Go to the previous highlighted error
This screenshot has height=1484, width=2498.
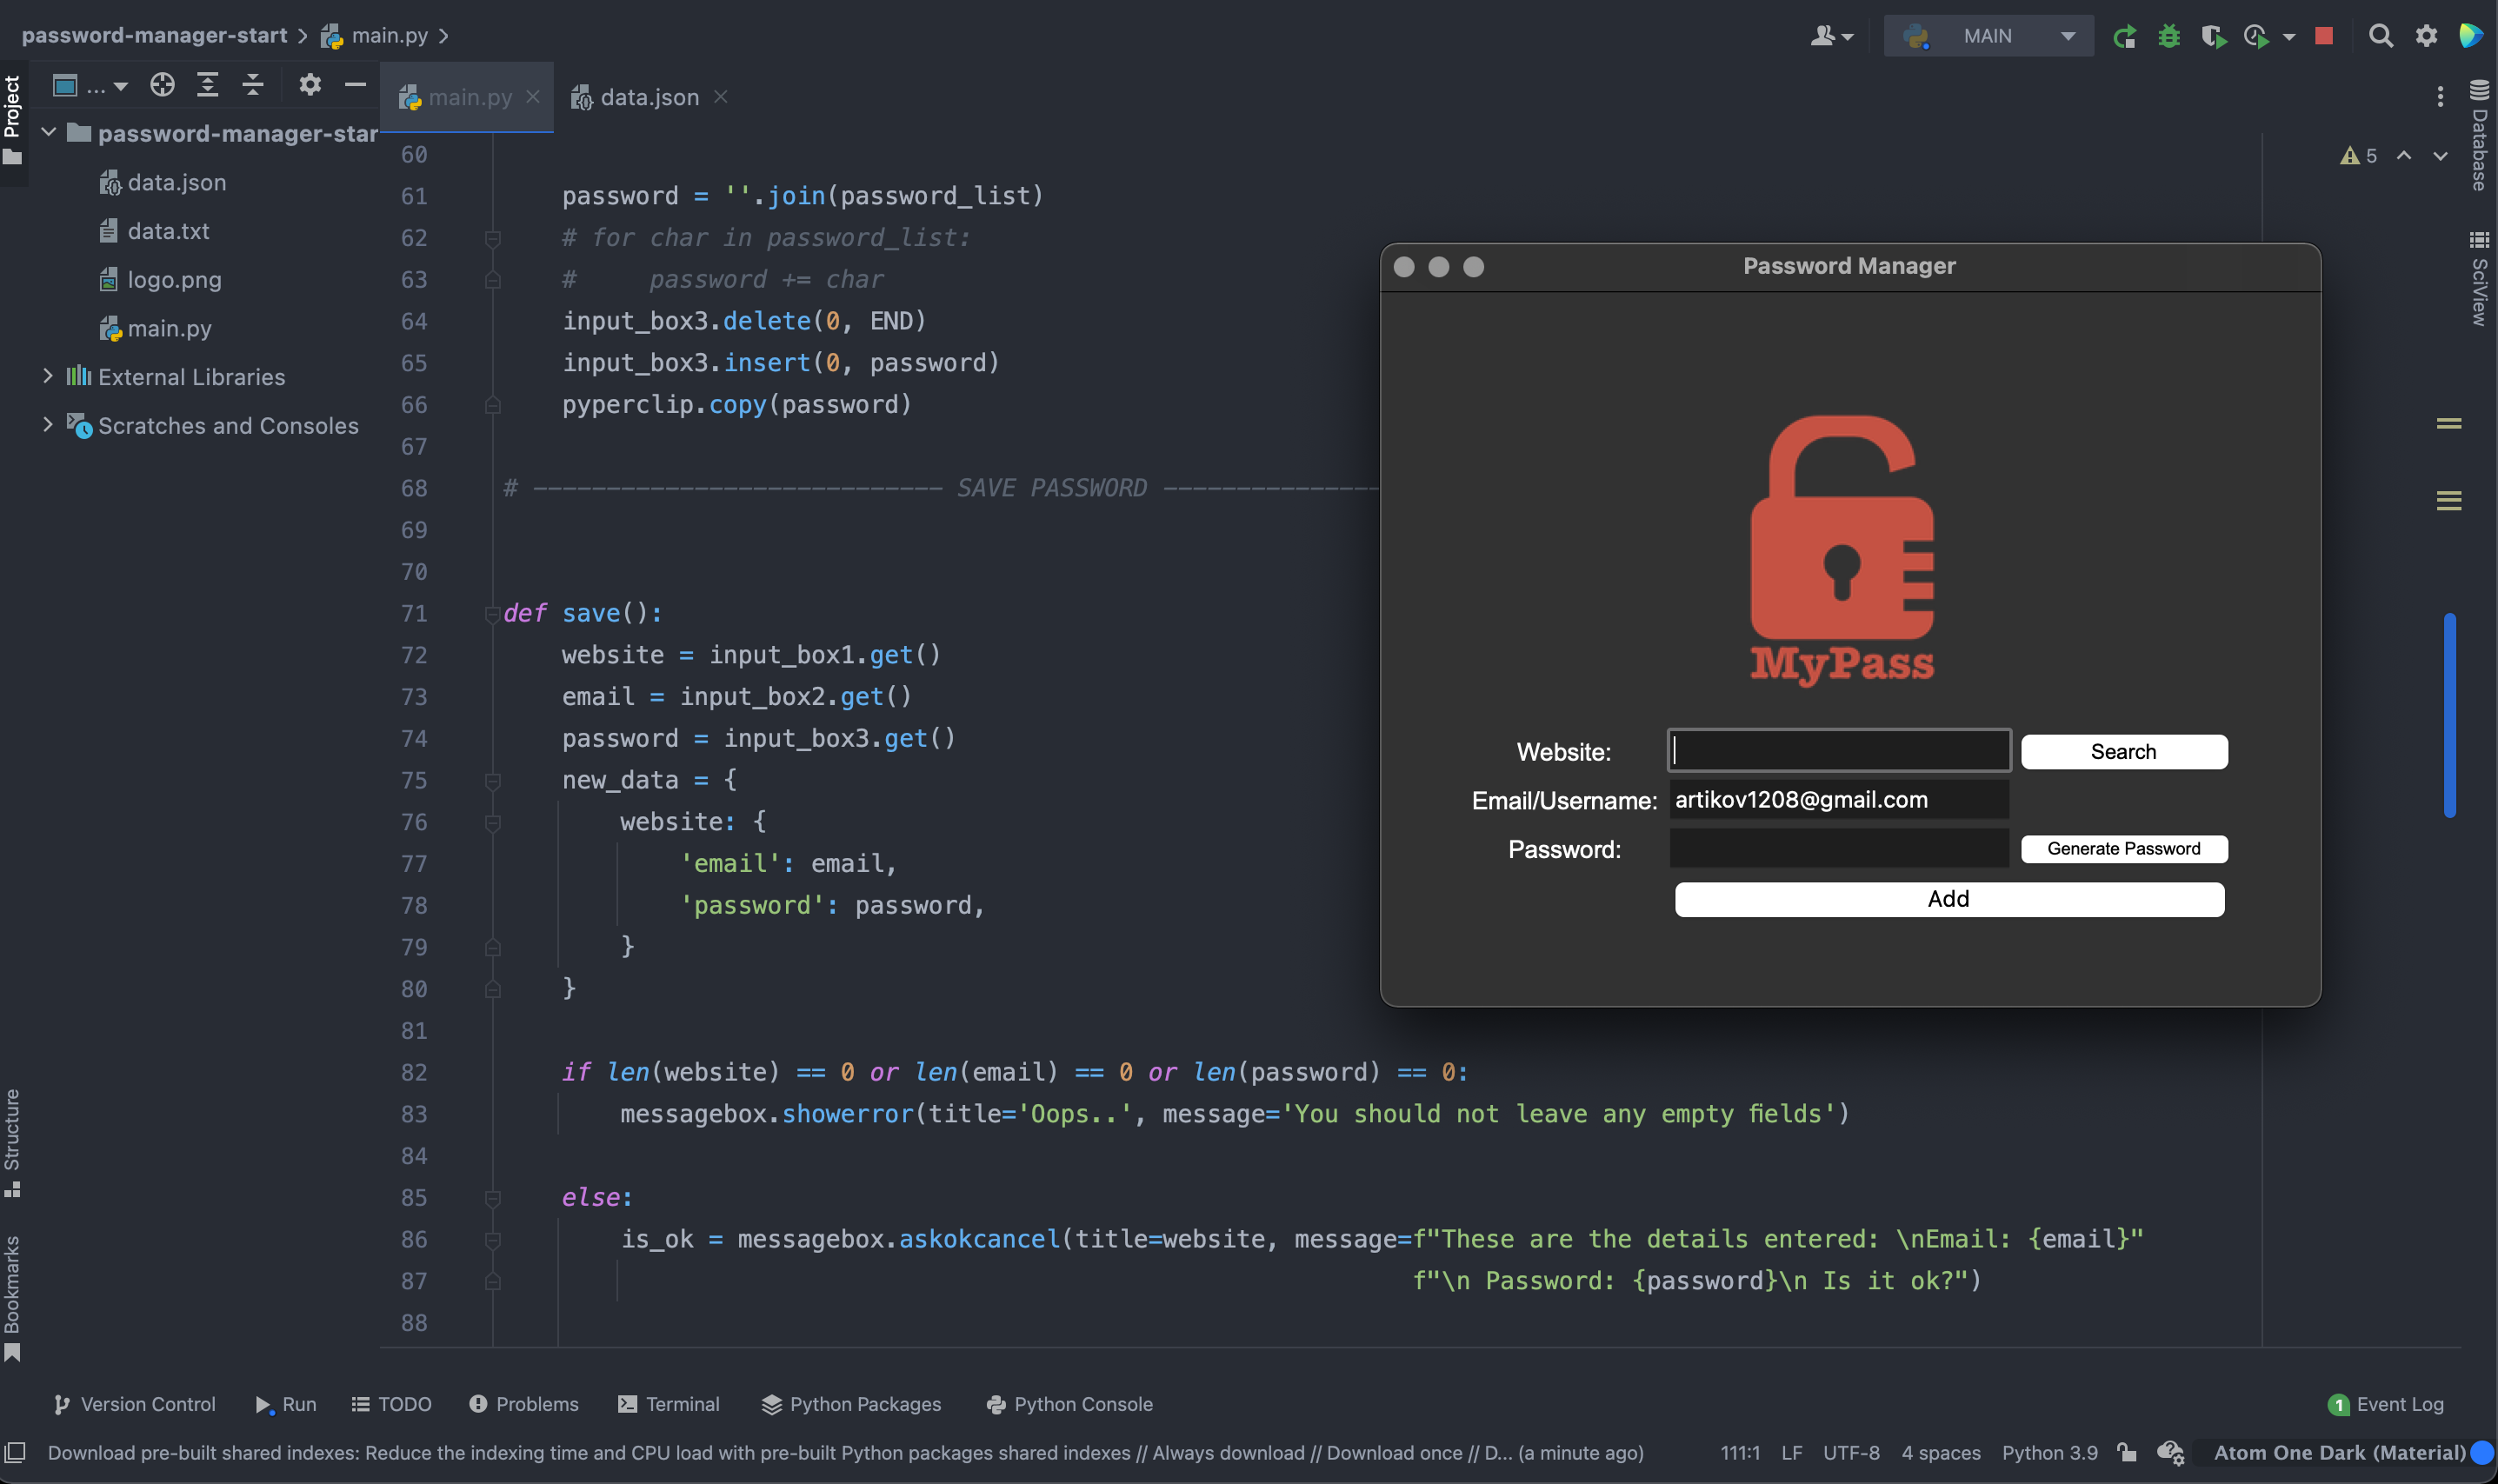click(x=2404, y=156)
